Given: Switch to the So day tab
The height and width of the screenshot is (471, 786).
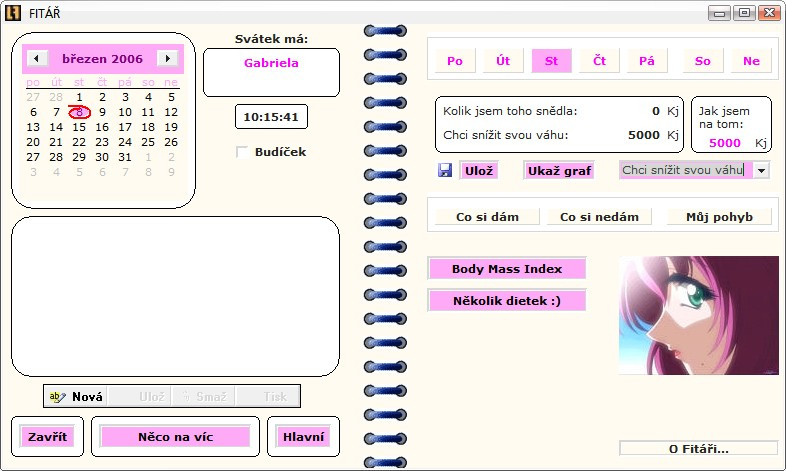Looking at the screenshot, I should 703,61.
